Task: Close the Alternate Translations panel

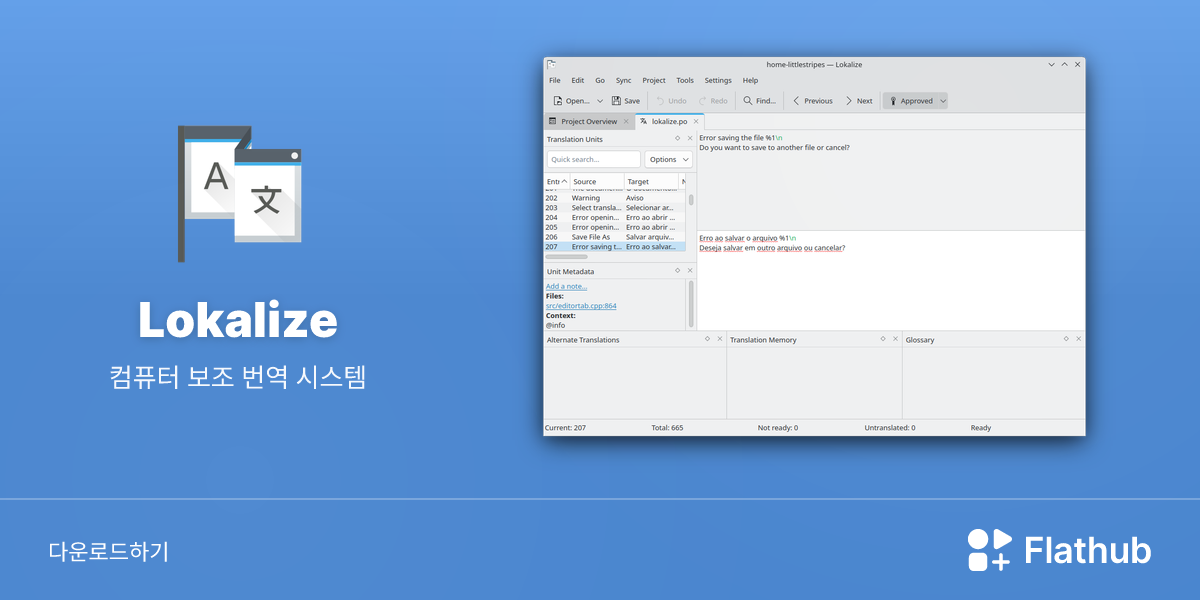Action: (x=719, y=339)
